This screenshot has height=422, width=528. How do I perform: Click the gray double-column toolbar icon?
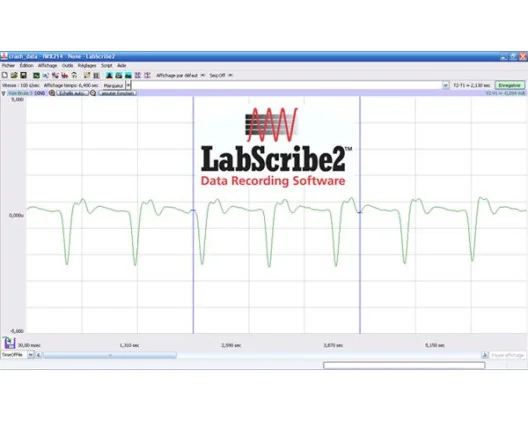pos(96,75)
